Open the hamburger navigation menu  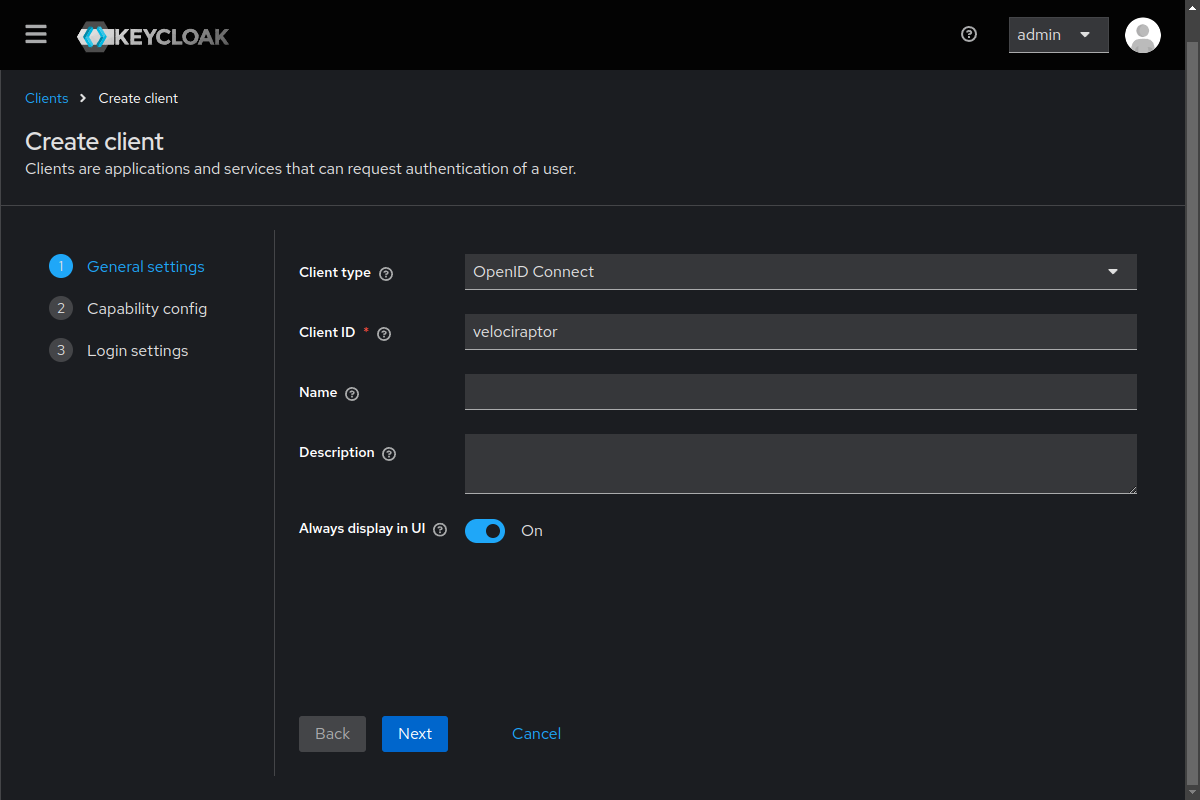[x=36, y=35]
